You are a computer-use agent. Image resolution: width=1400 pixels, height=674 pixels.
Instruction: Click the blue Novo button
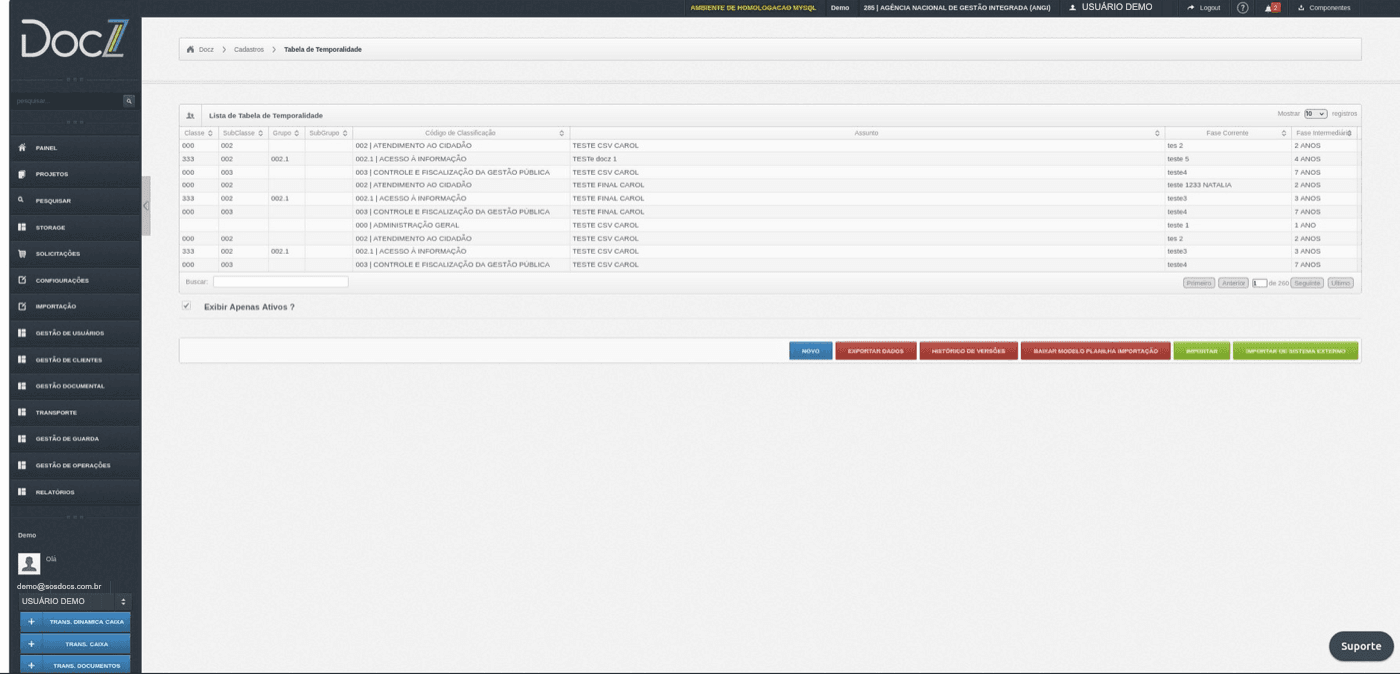810,351
